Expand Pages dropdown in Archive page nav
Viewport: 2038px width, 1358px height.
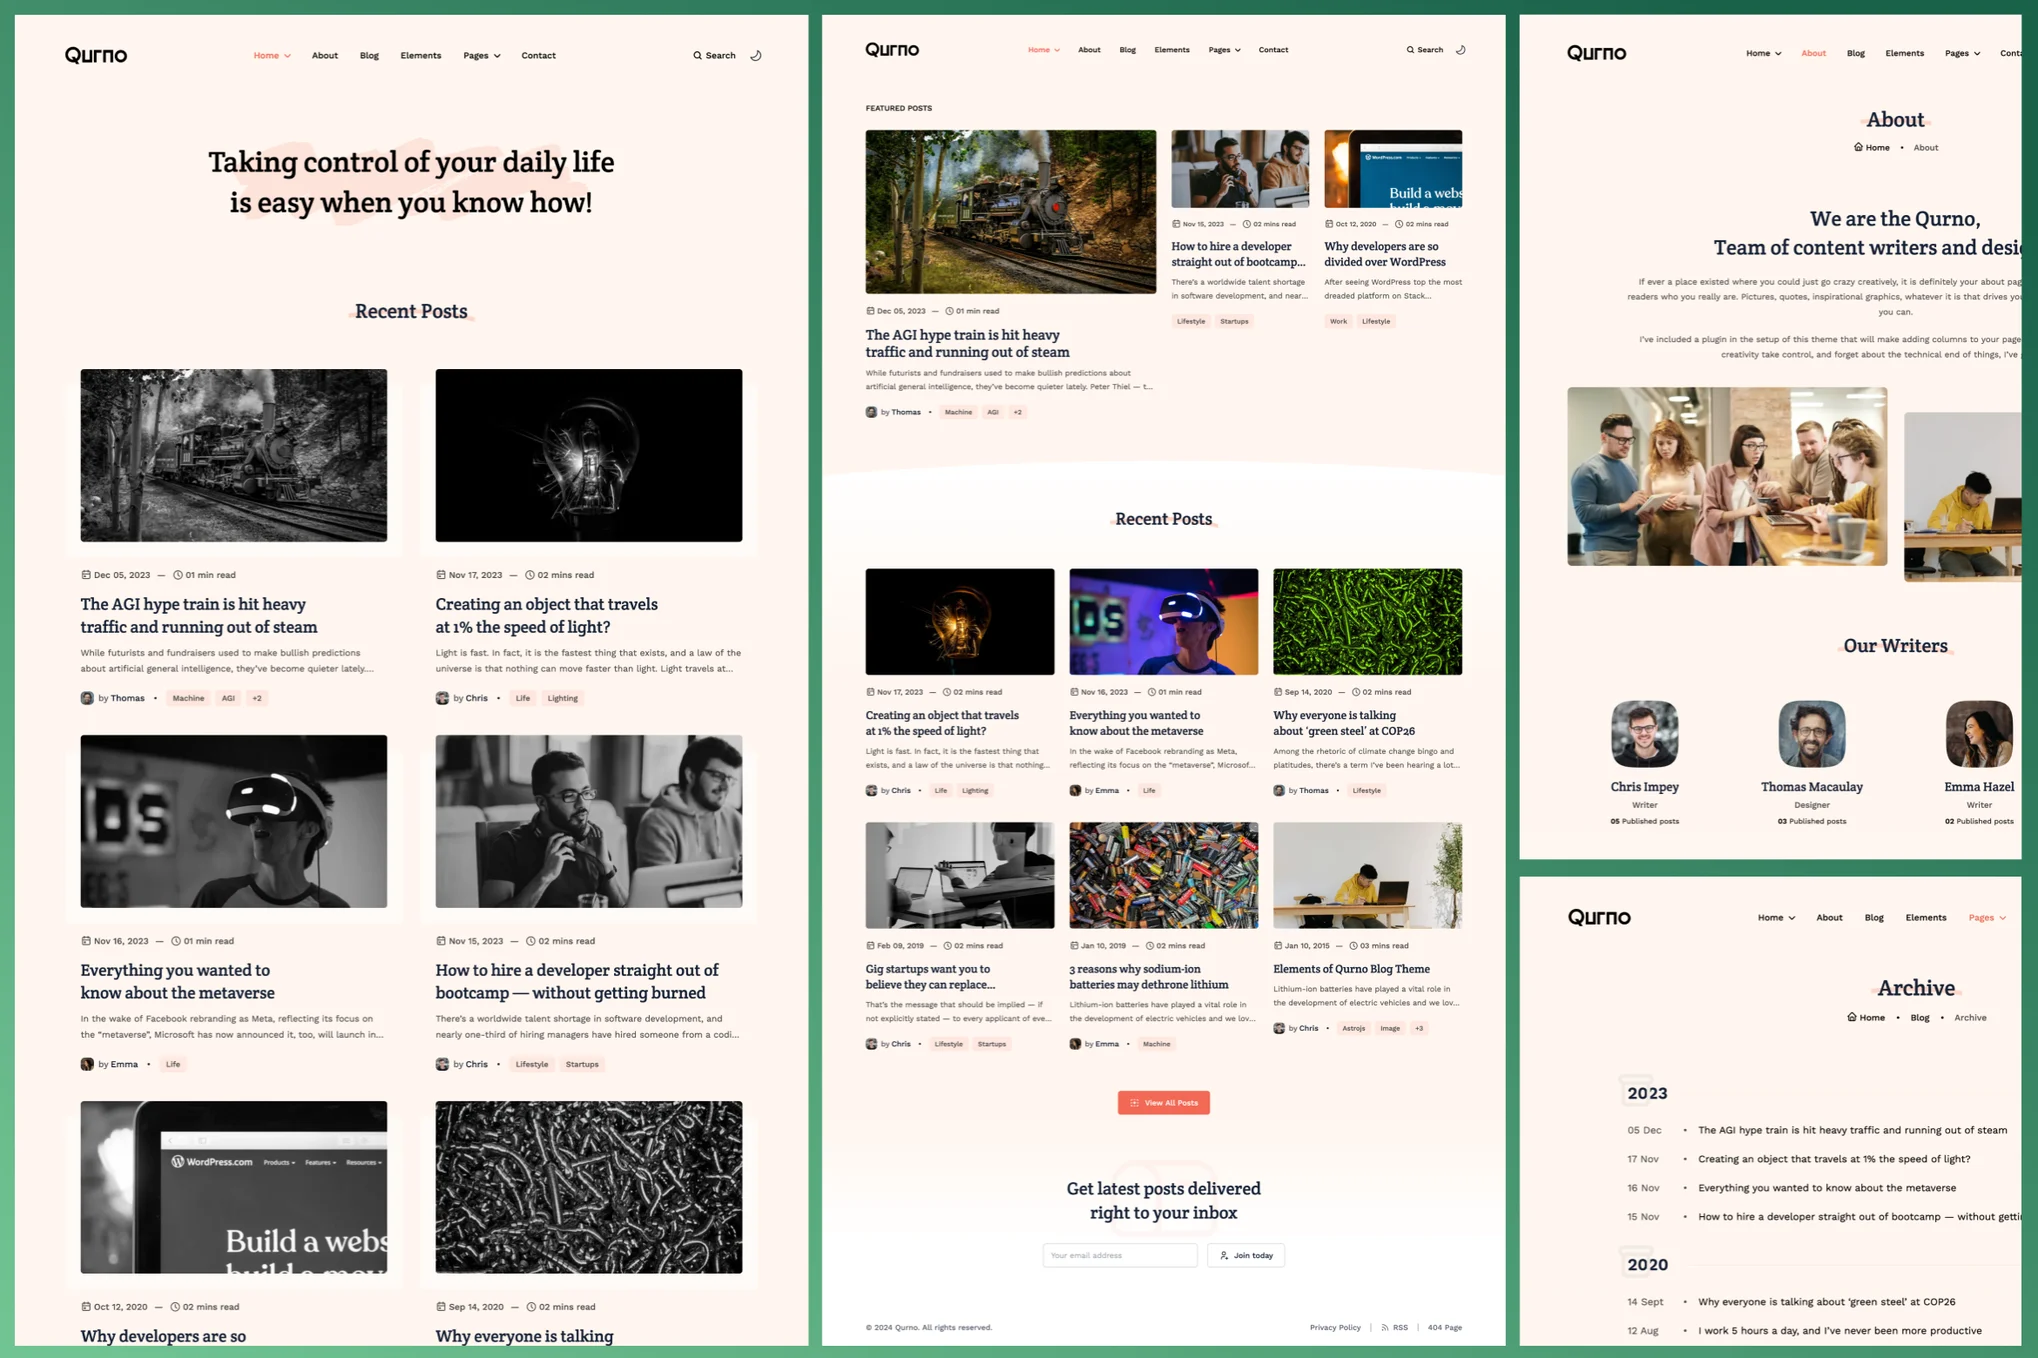(1987, 917)
